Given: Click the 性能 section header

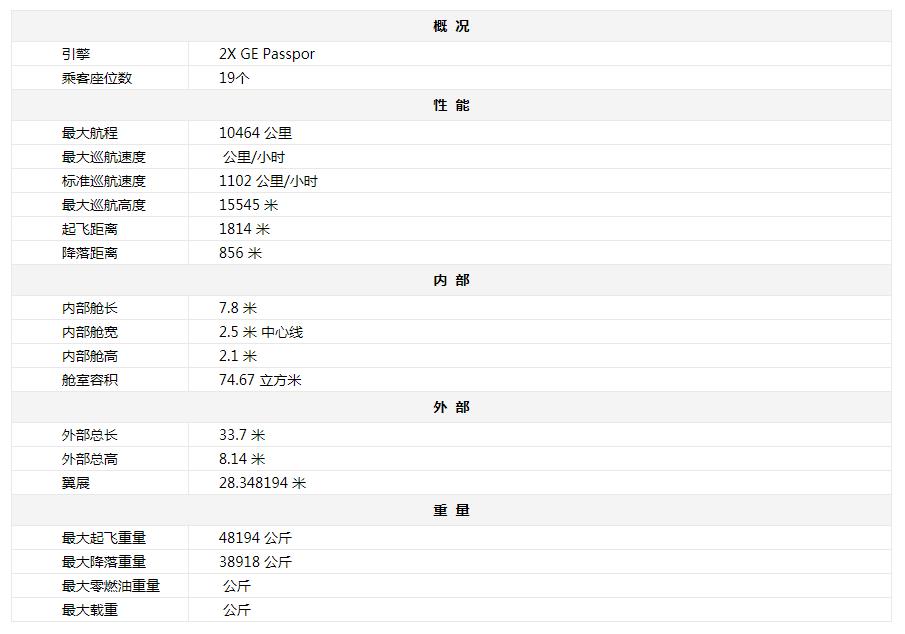Looking at the screenshot, I should 451,105.
